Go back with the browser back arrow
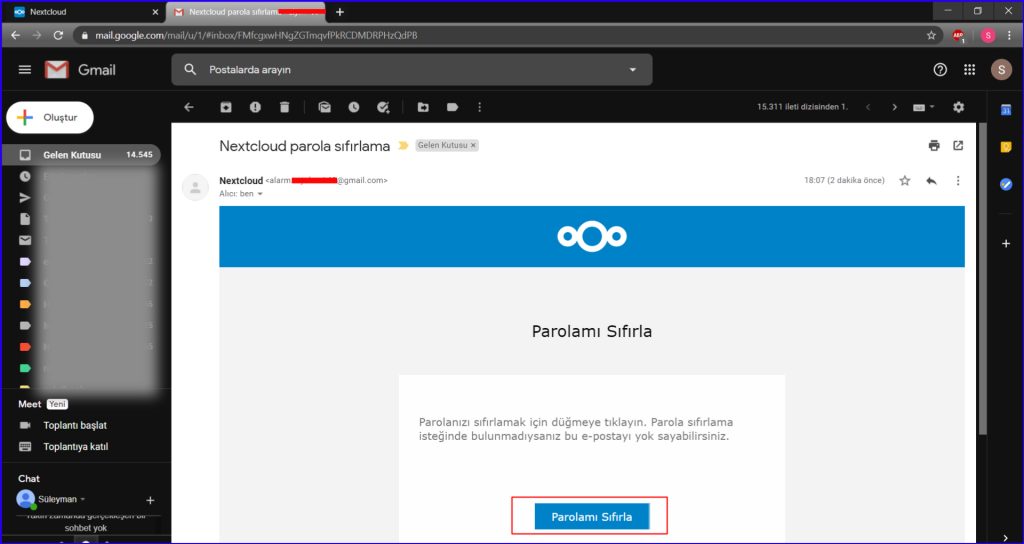The image size is (1024, 544). coord(16,35)
